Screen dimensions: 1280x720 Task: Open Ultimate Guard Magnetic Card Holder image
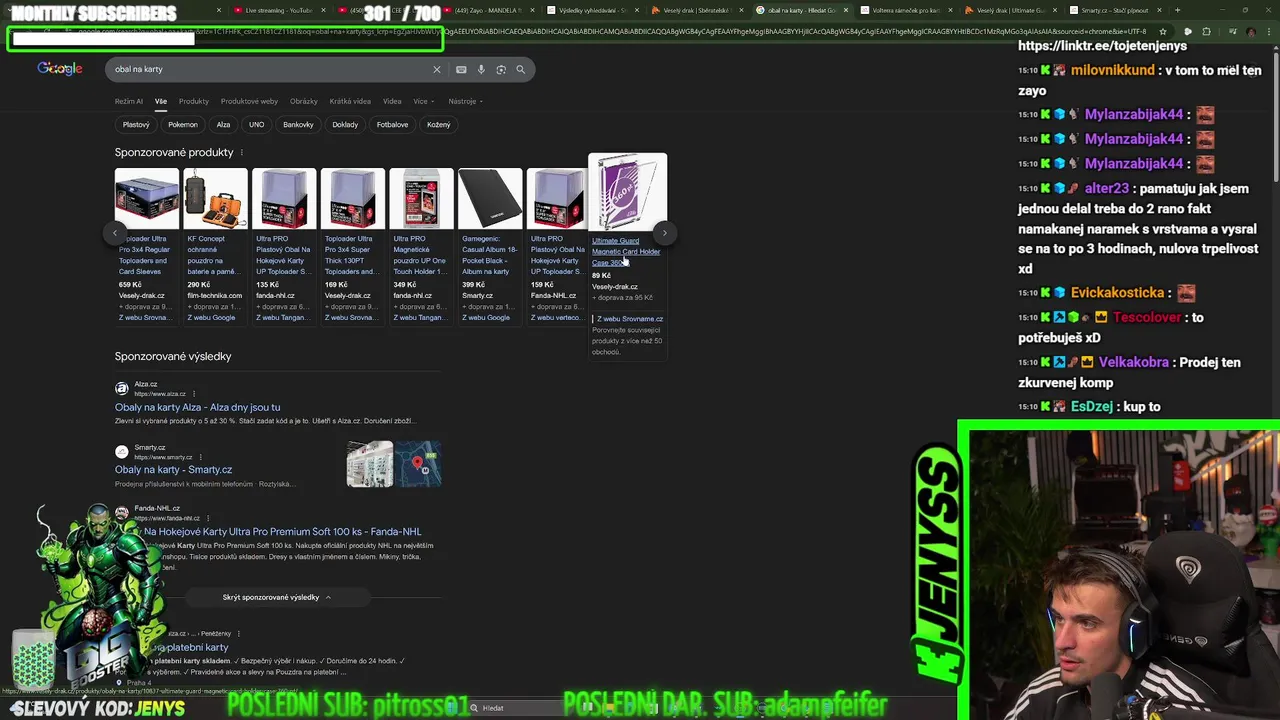627,192
